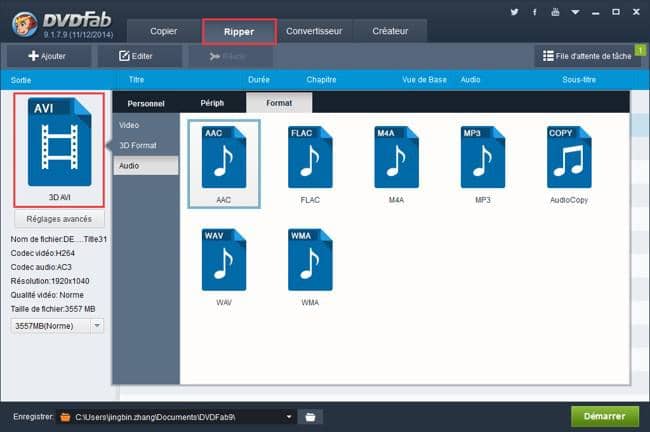The height and width of the screenshot is (432, 650).
Task: Click the orange save-location icon
Action: 65,417
